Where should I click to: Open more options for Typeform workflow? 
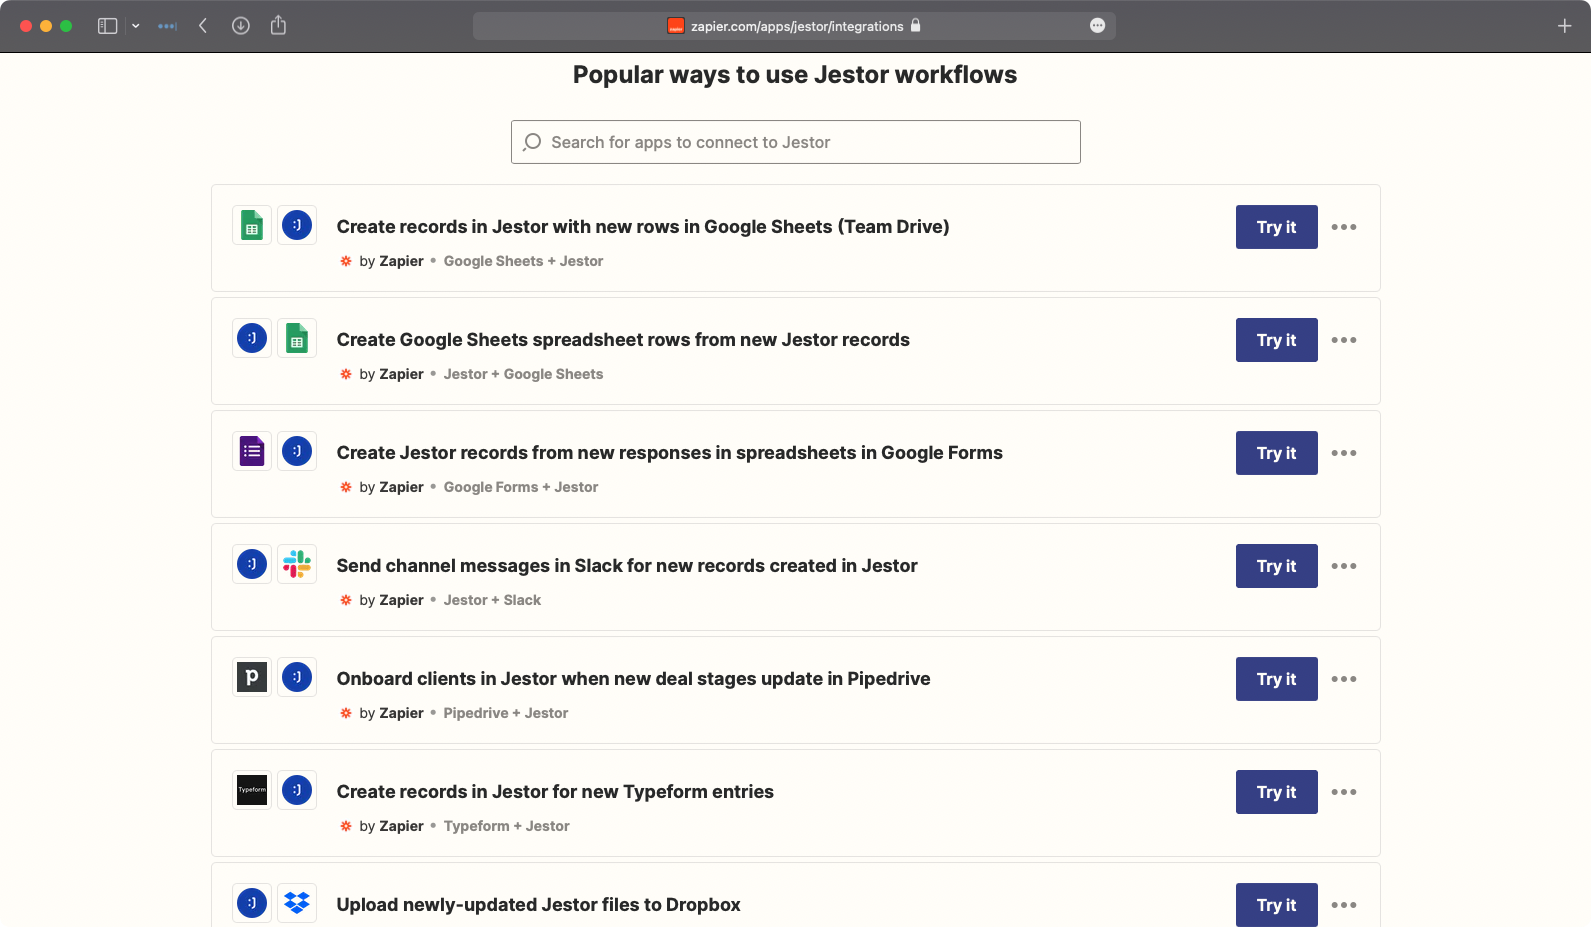[x=1344, y=792]
